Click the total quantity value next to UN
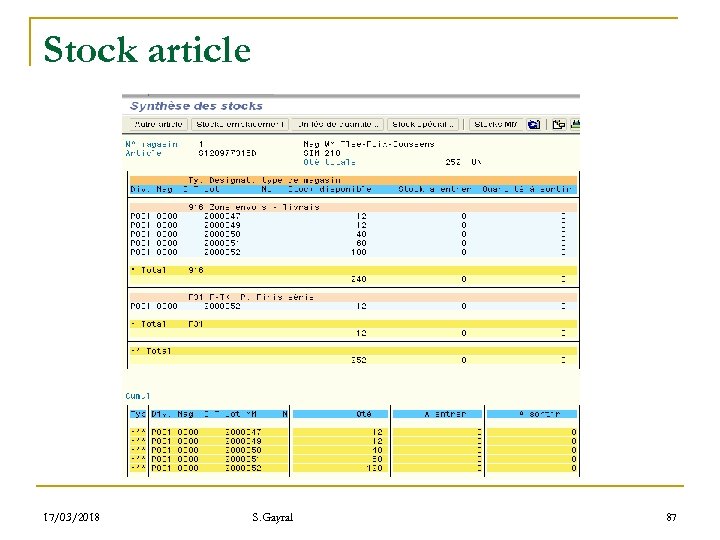720x540 pixels. pyautogui.click(x=453, y=162)
